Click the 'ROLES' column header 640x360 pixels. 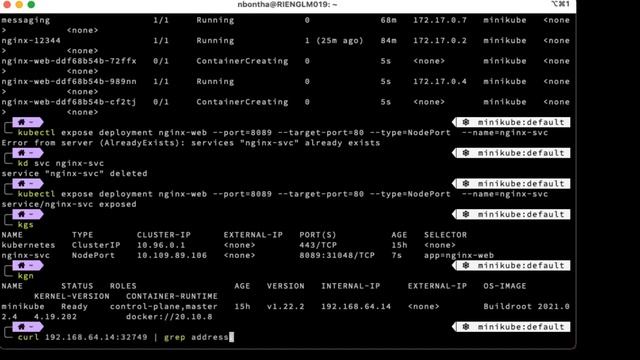point(123,286)
